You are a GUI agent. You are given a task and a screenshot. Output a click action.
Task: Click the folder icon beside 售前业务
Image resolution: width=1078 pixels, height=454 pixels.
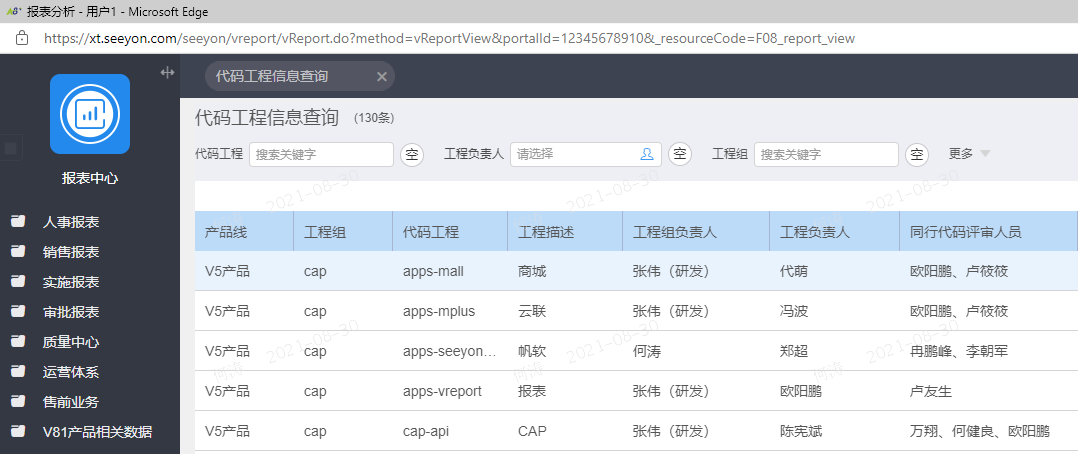coord(18,402)
